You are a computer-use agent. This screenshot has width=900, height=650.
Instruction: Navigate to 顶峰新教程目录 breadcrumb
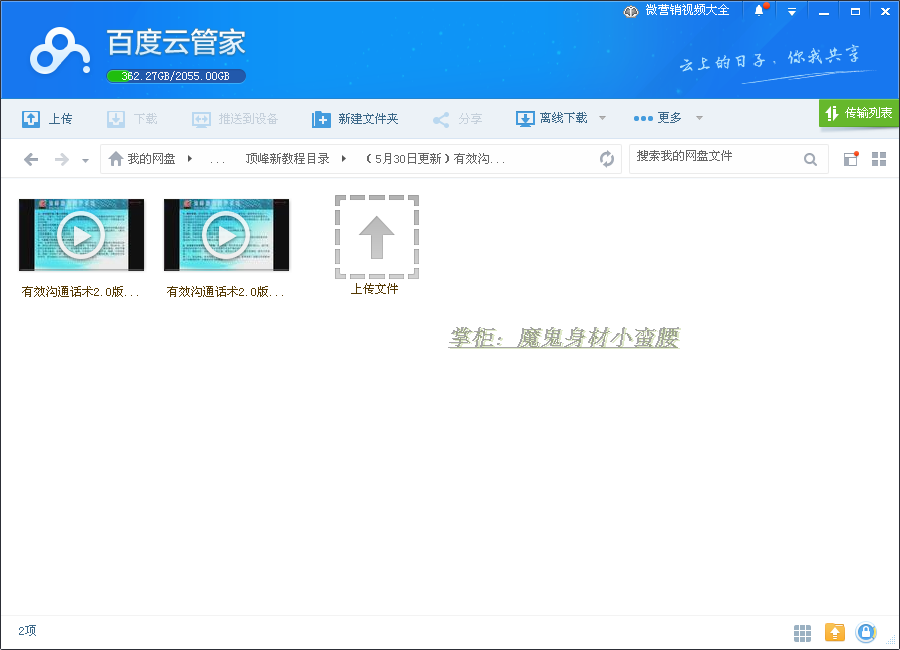coord(288,158)
